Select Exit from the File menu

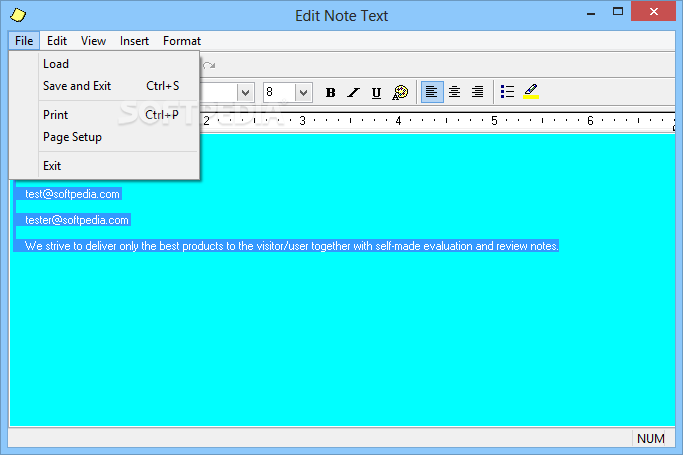(105, 166)
